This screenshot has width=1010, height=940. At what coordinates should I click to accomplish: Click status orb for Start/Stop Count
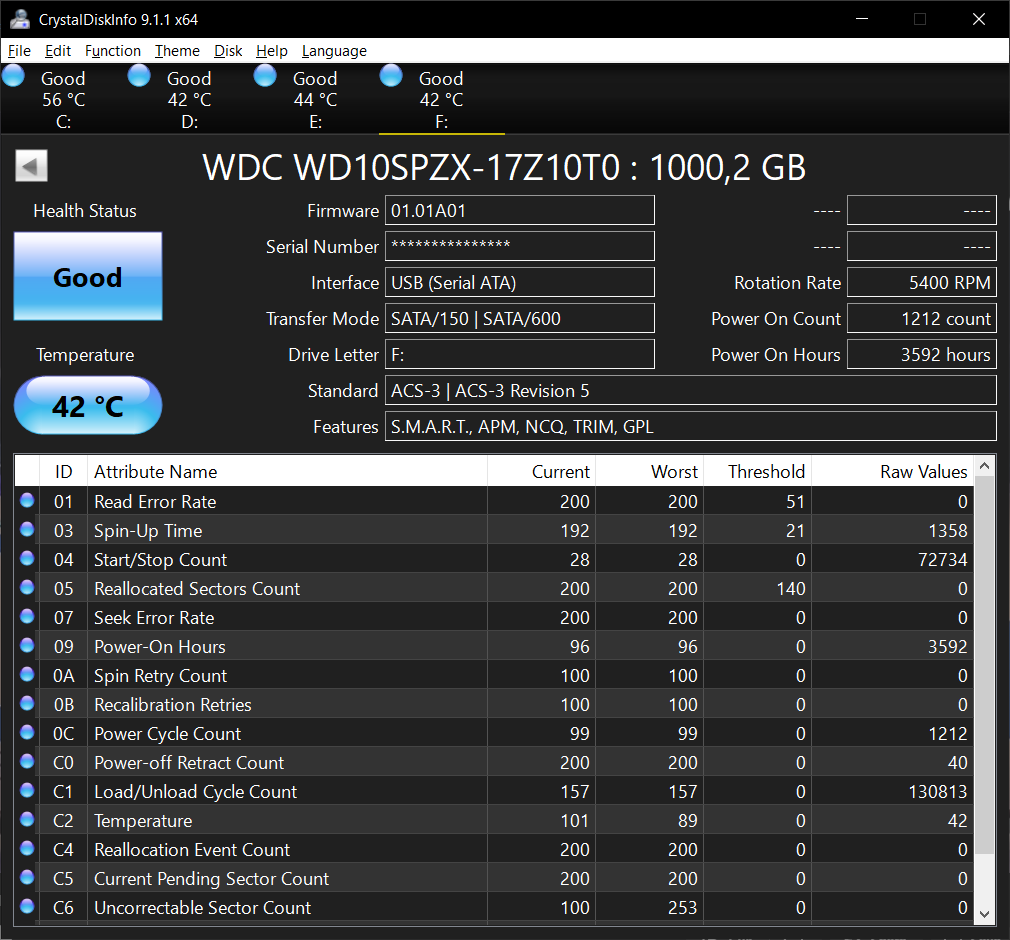(x=27, y=559)
